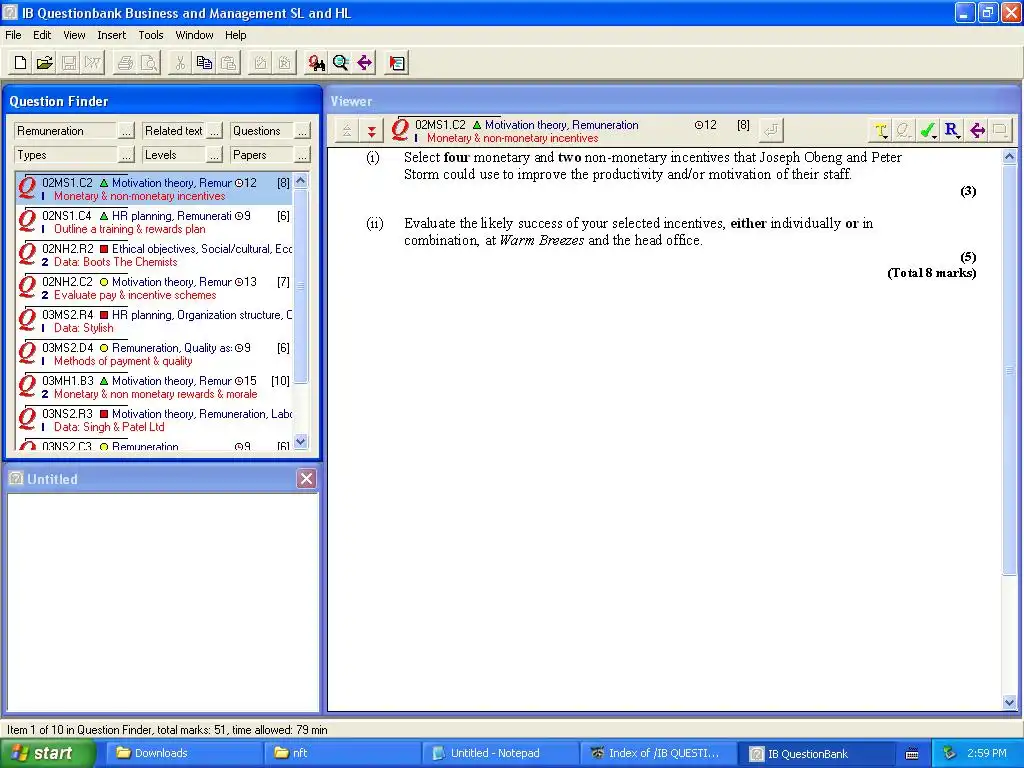The width and height of the screenshot is (1024, 768).
Task: Click the Types filter field
Action: tap(66, 155)
